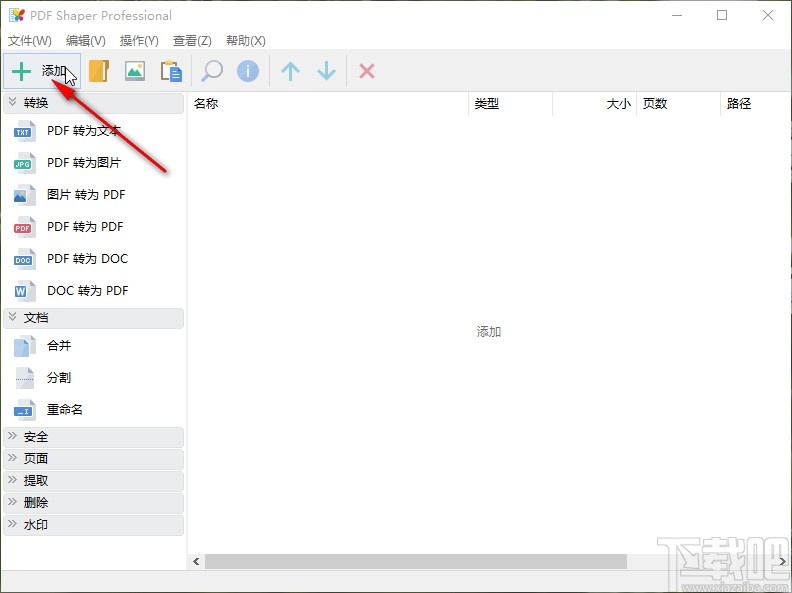Sort by the 路径 column header
The height and width of the screenshot is (593, 792).
click(754, 104)
